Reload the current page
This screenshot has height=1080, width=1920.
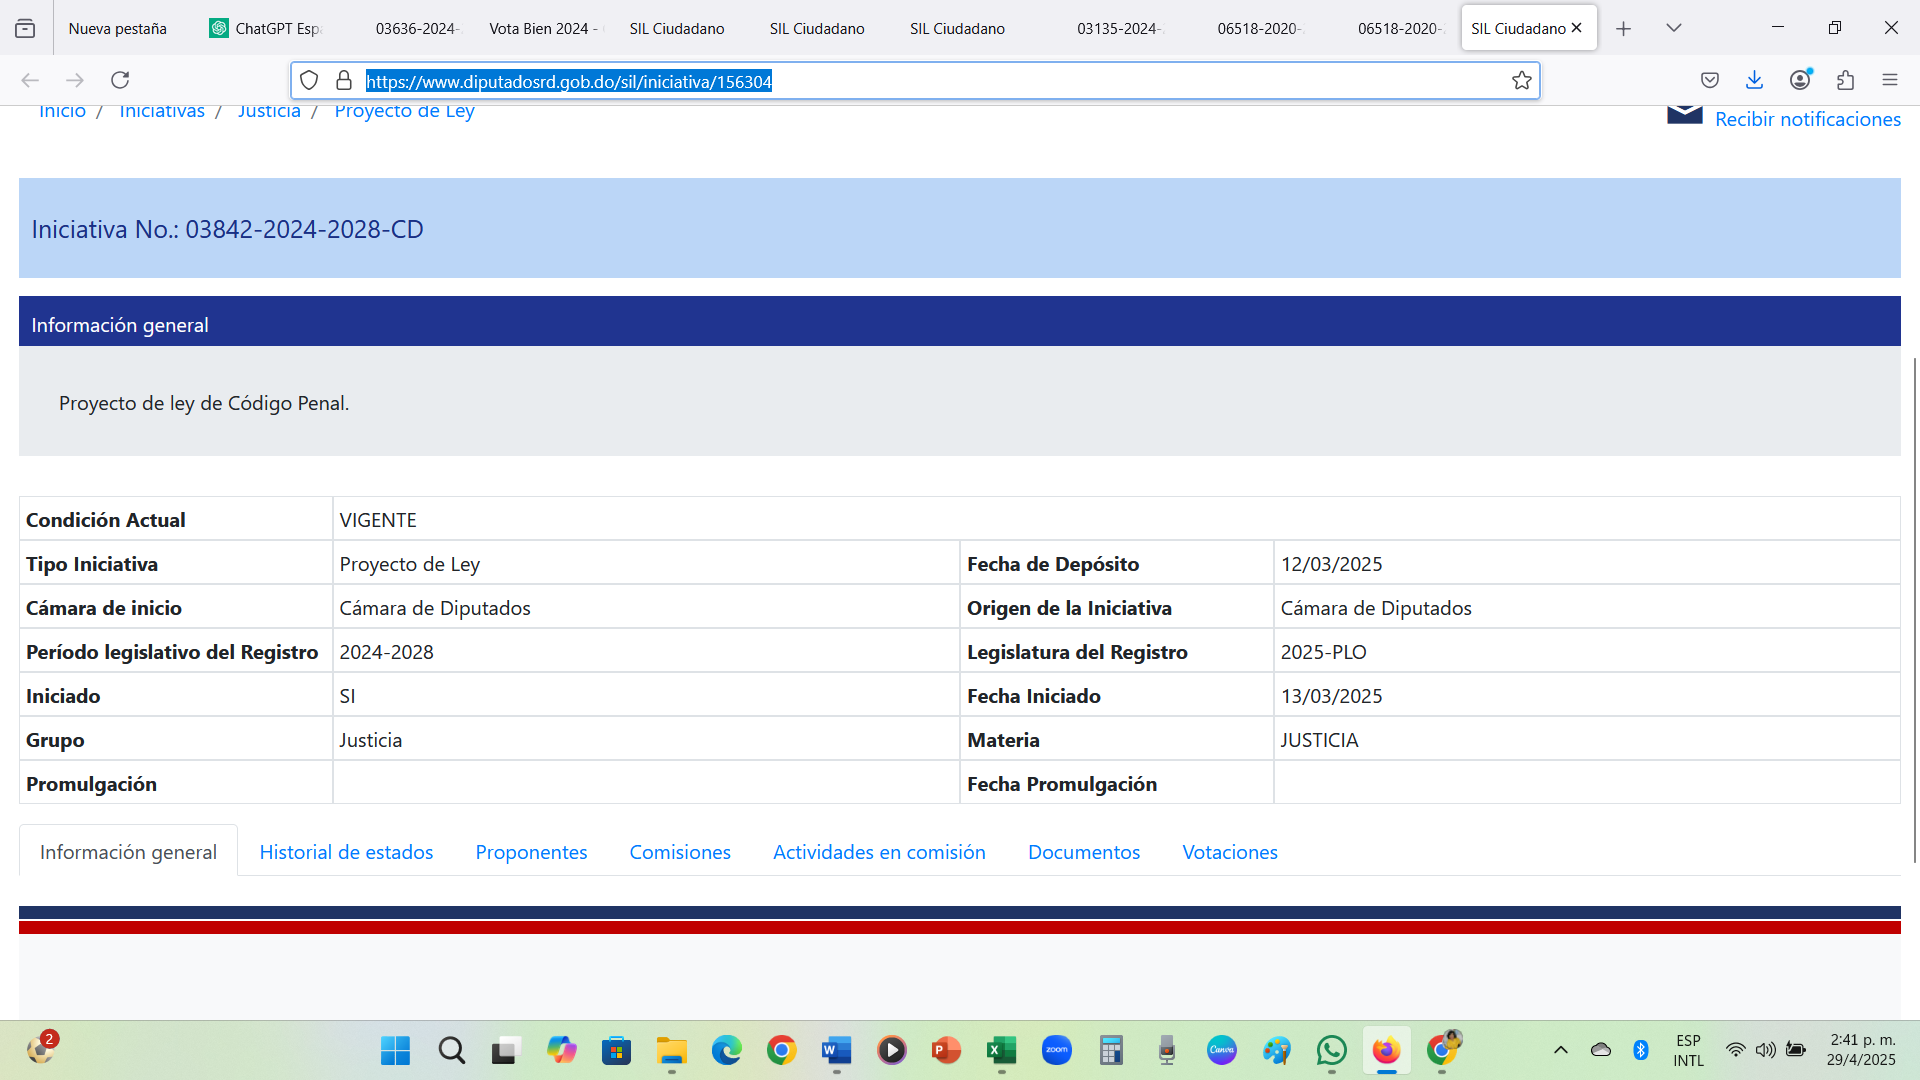120,80
